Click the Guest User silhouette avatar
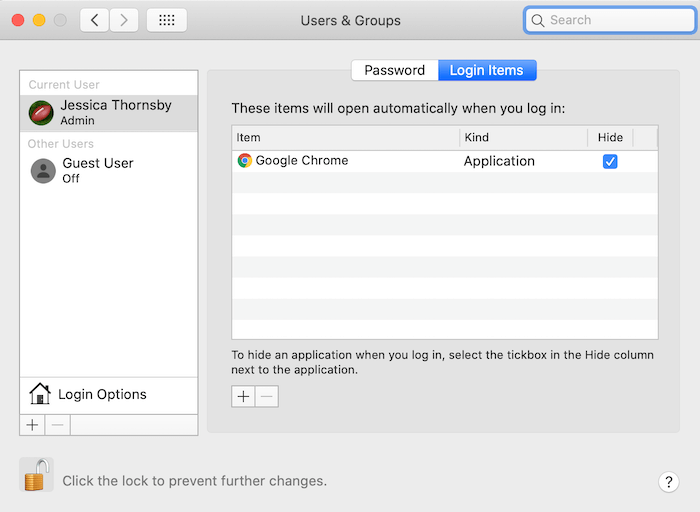The image size is (700, 512). [x=43, y=171]
